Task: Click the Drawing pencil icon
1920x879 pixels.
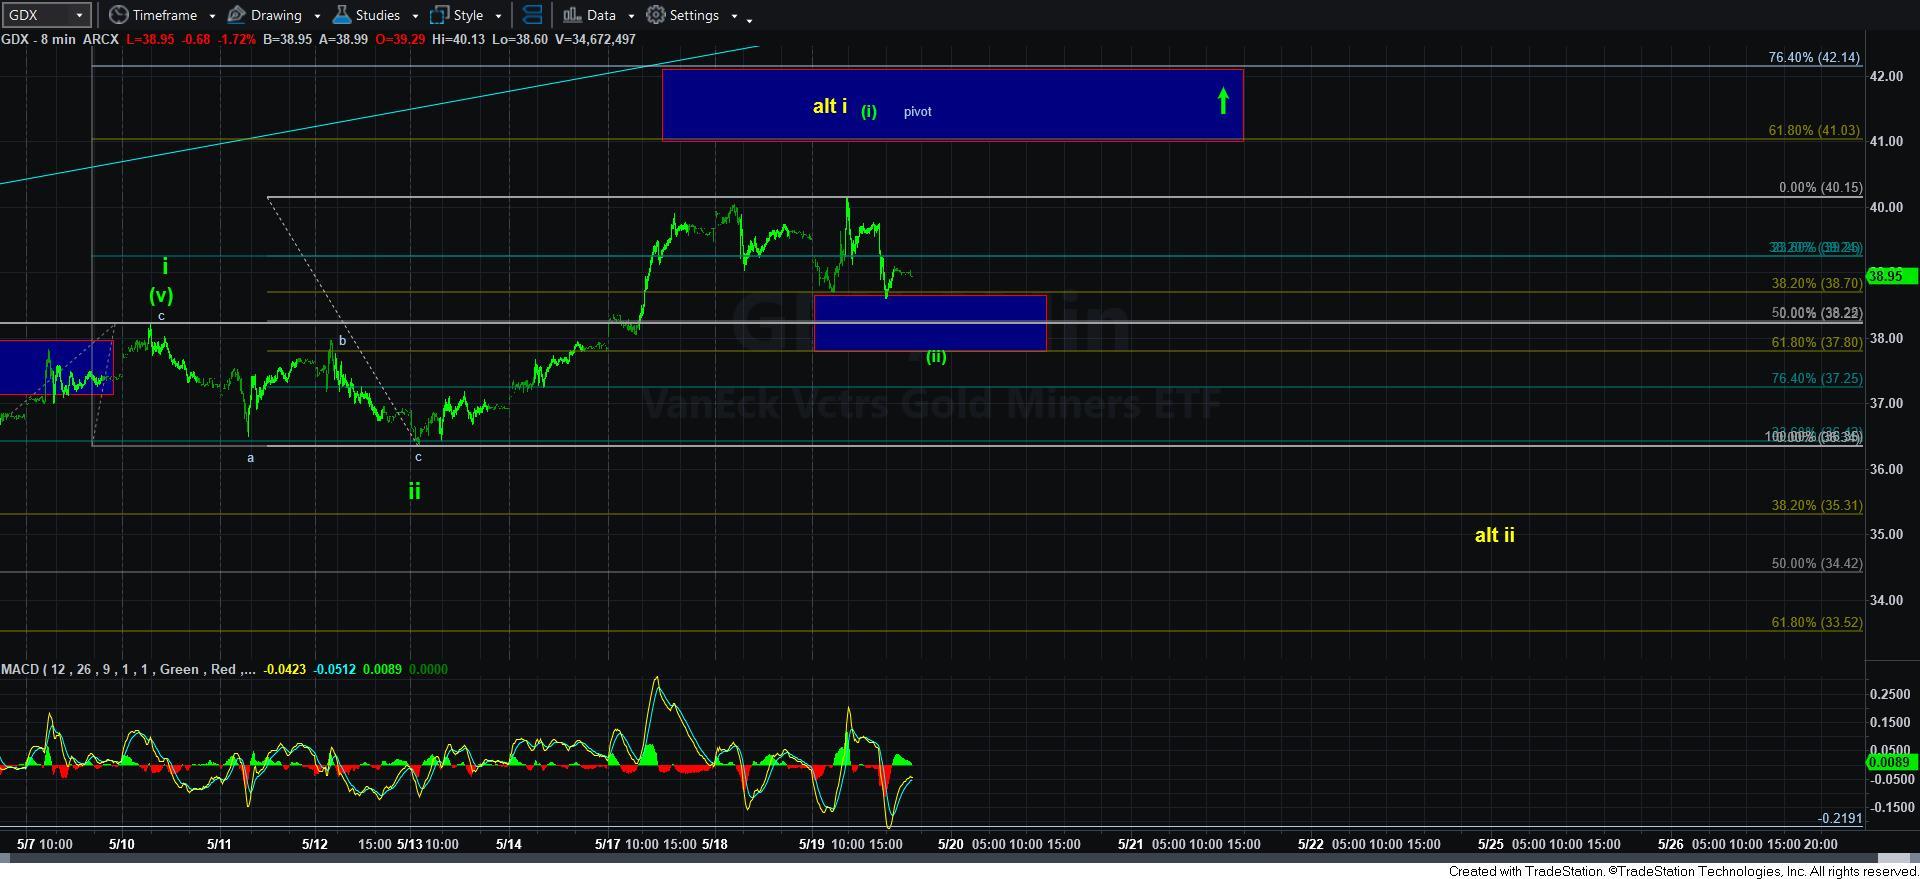Action: coord(237,15)
